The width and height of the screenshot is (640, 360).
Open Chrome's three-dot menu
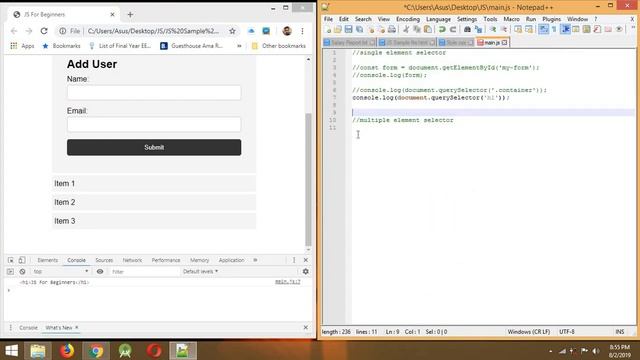pyautogui.click(x=302, y=31)
